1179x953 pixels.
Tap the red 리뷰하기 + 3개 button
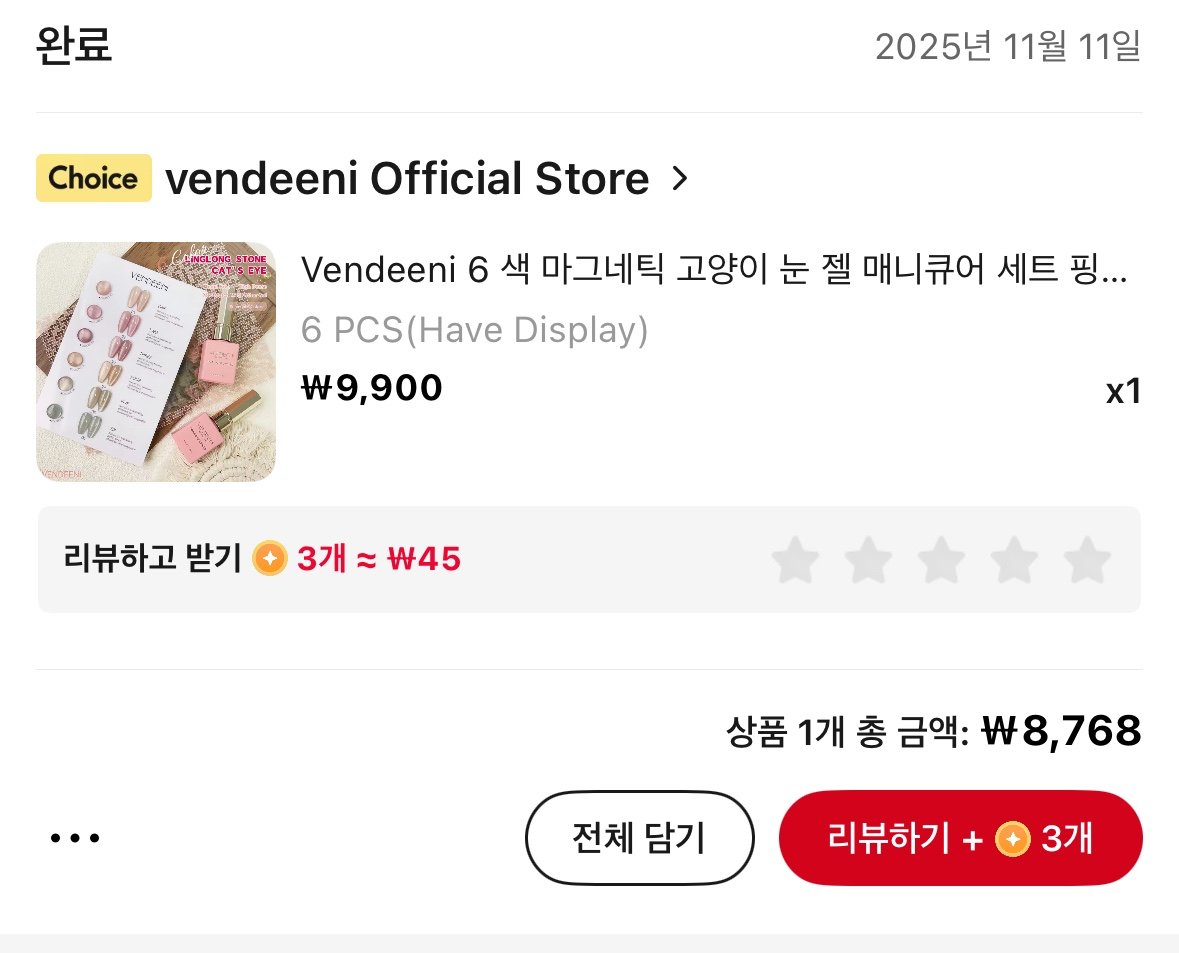961,838
